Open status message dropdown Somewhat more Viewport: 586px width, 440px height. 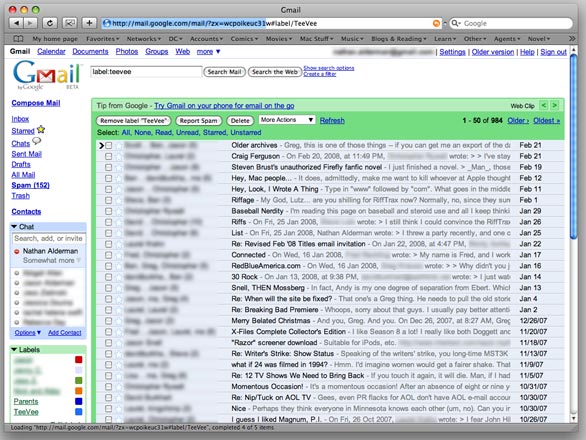point(52,260)
